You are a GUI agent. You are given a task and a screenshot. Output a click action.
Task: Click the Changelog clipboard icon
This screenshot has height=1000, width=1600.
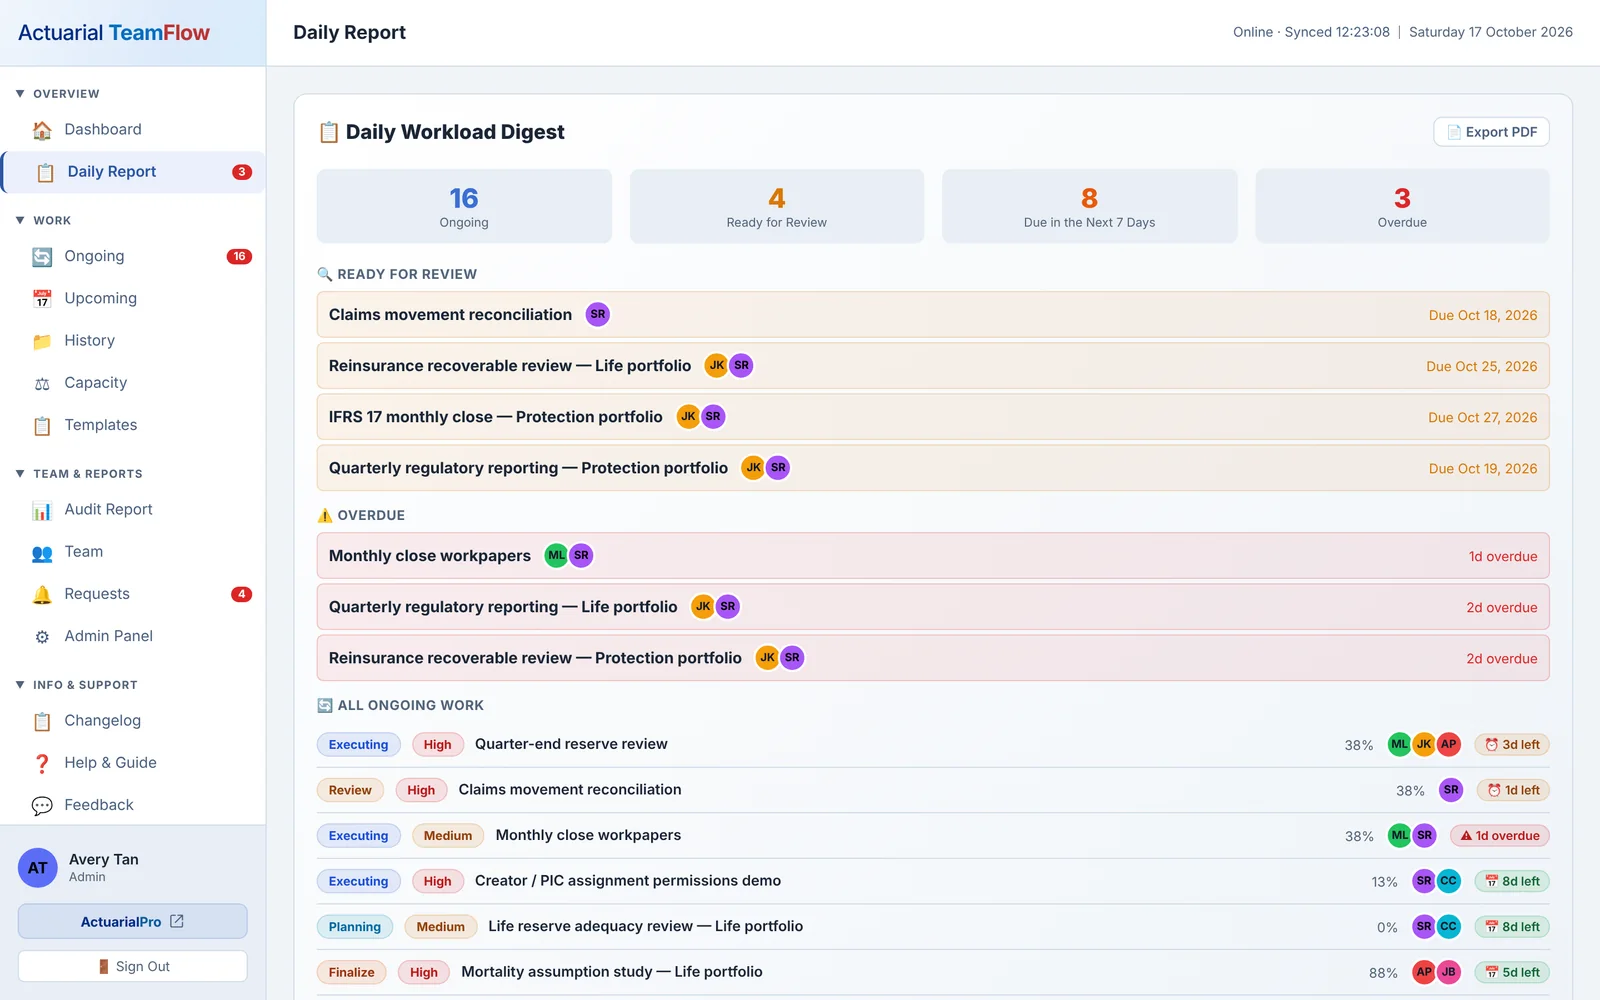[x=42, y=721]
